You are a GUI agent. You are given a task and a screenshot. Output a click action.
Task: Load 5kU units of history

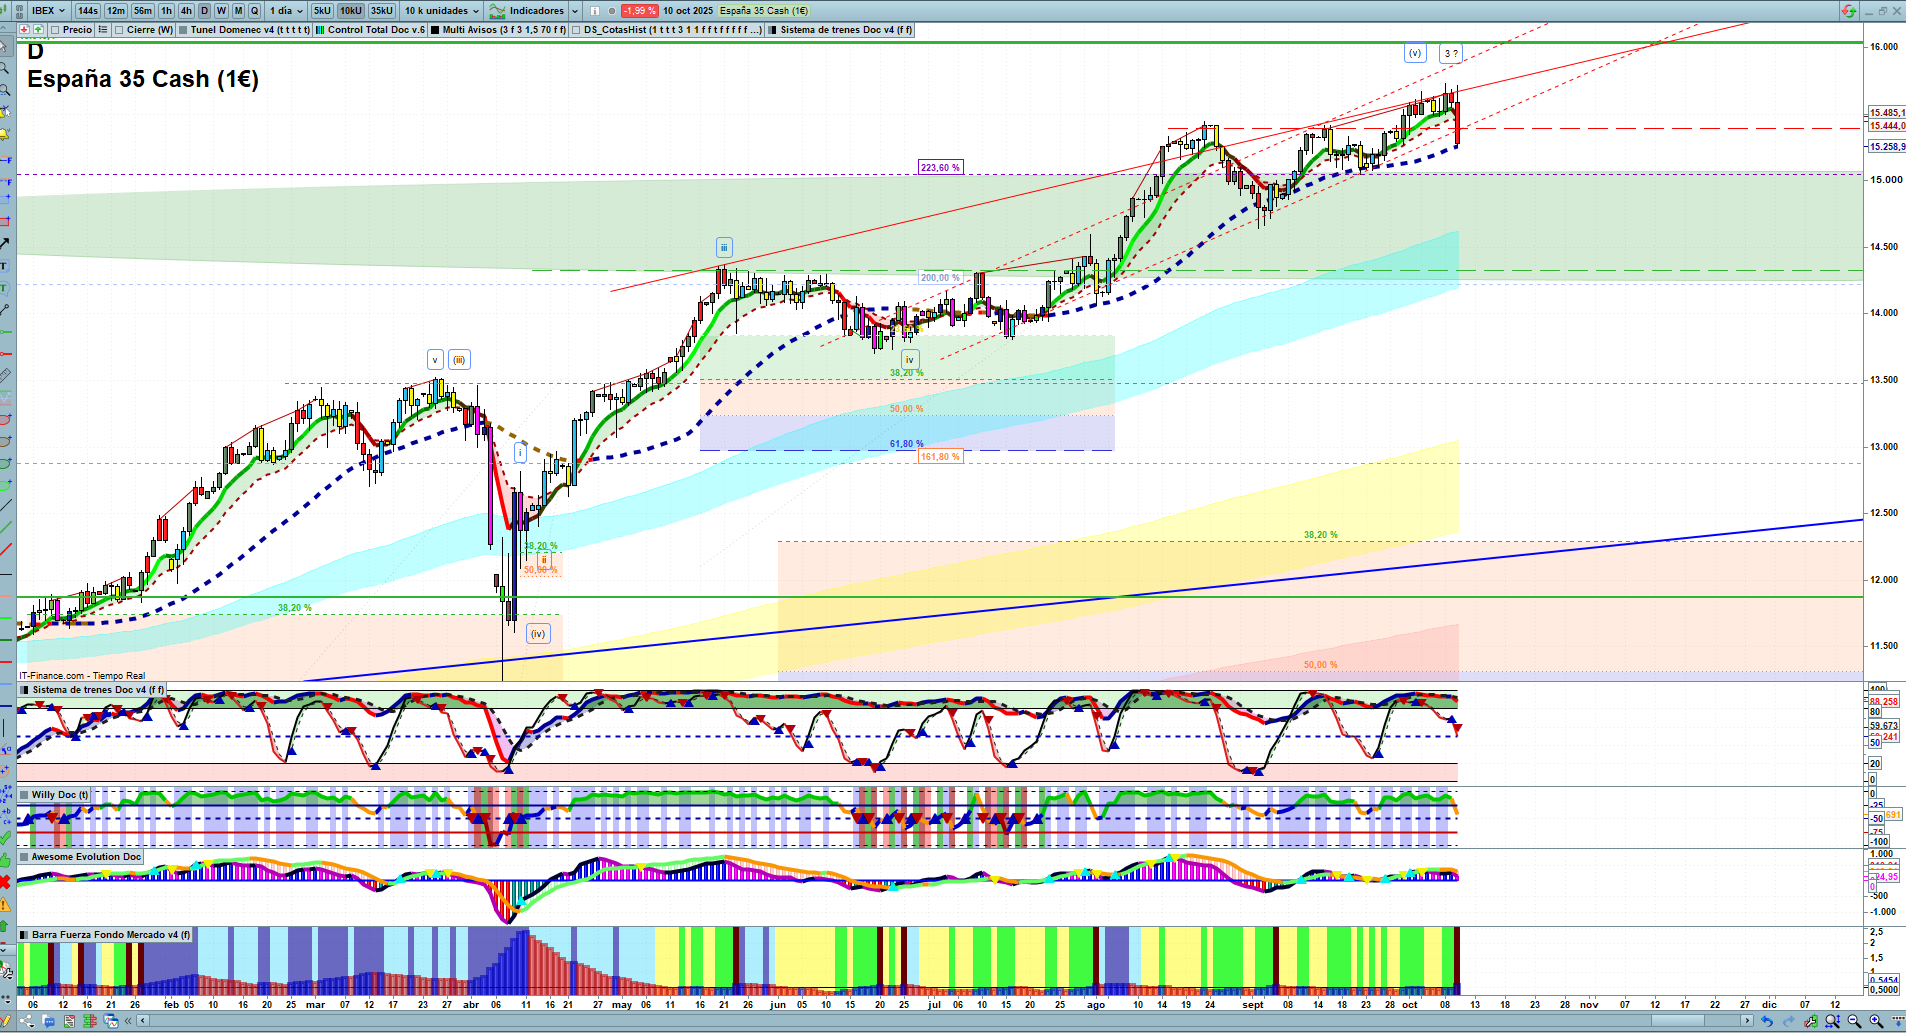coord(322,11)
